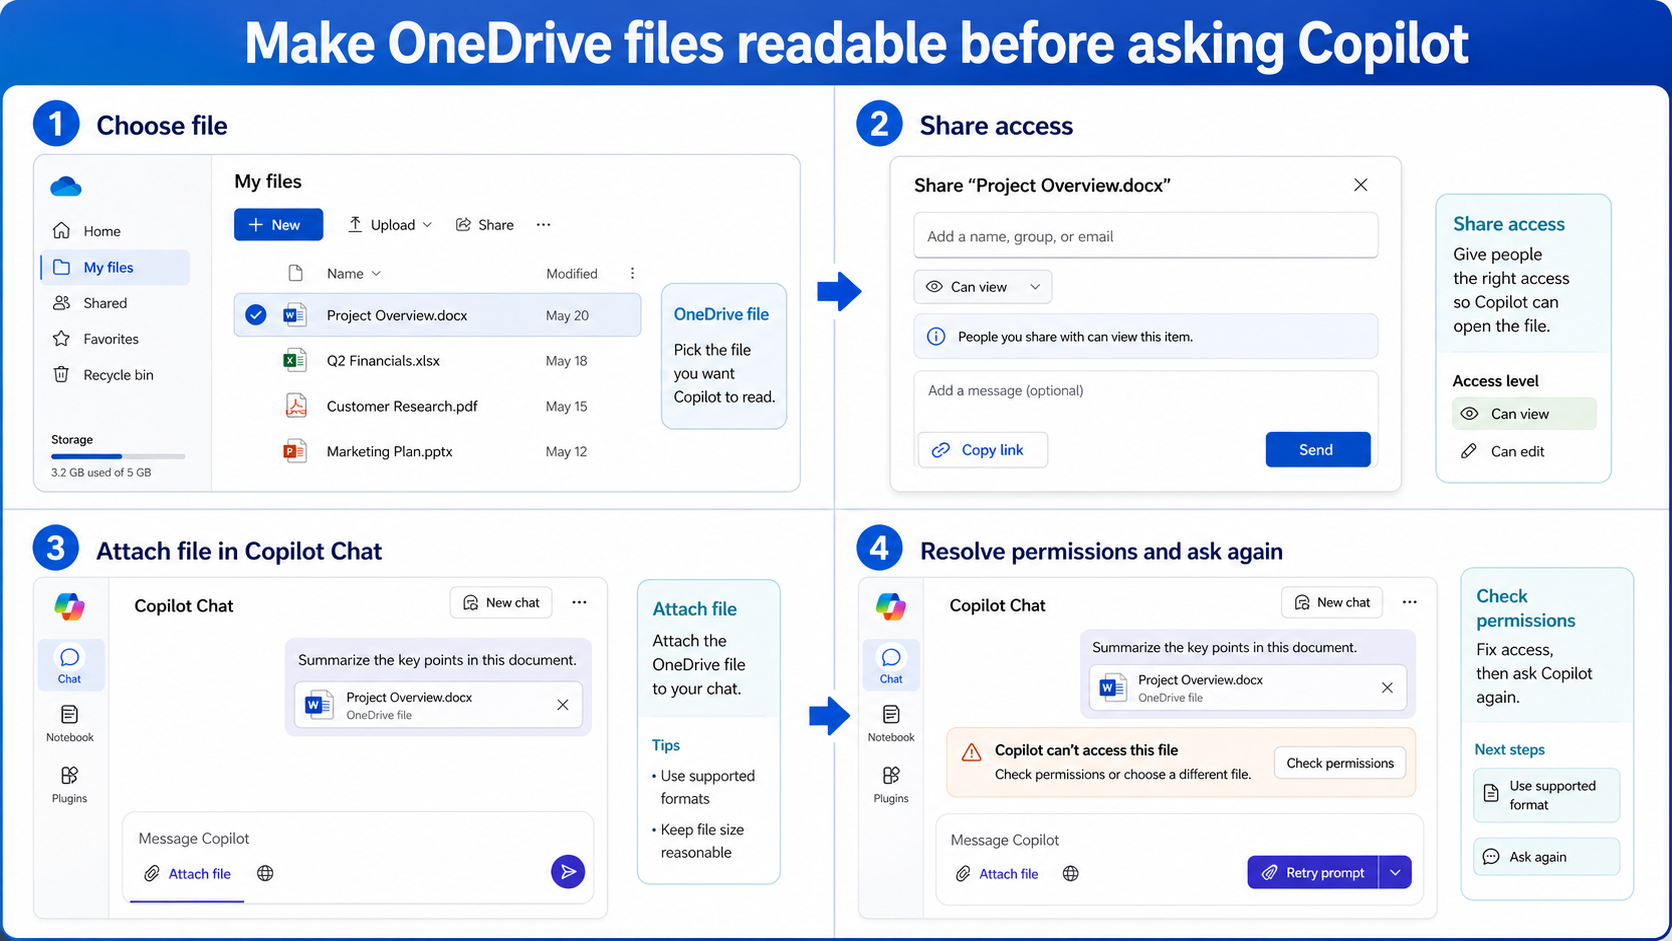This screenshot has width=1672, height=941.
Task: Select My files in OneDrive sidebar
Action: click(115, 267)
